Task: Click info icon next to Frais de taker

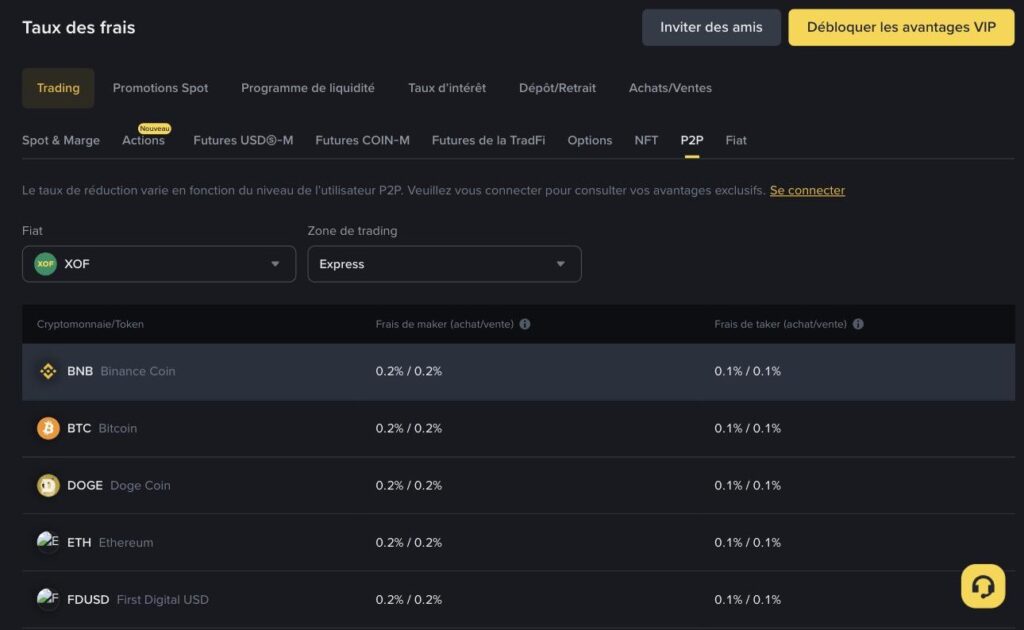Action: click(x=858, y=324)
